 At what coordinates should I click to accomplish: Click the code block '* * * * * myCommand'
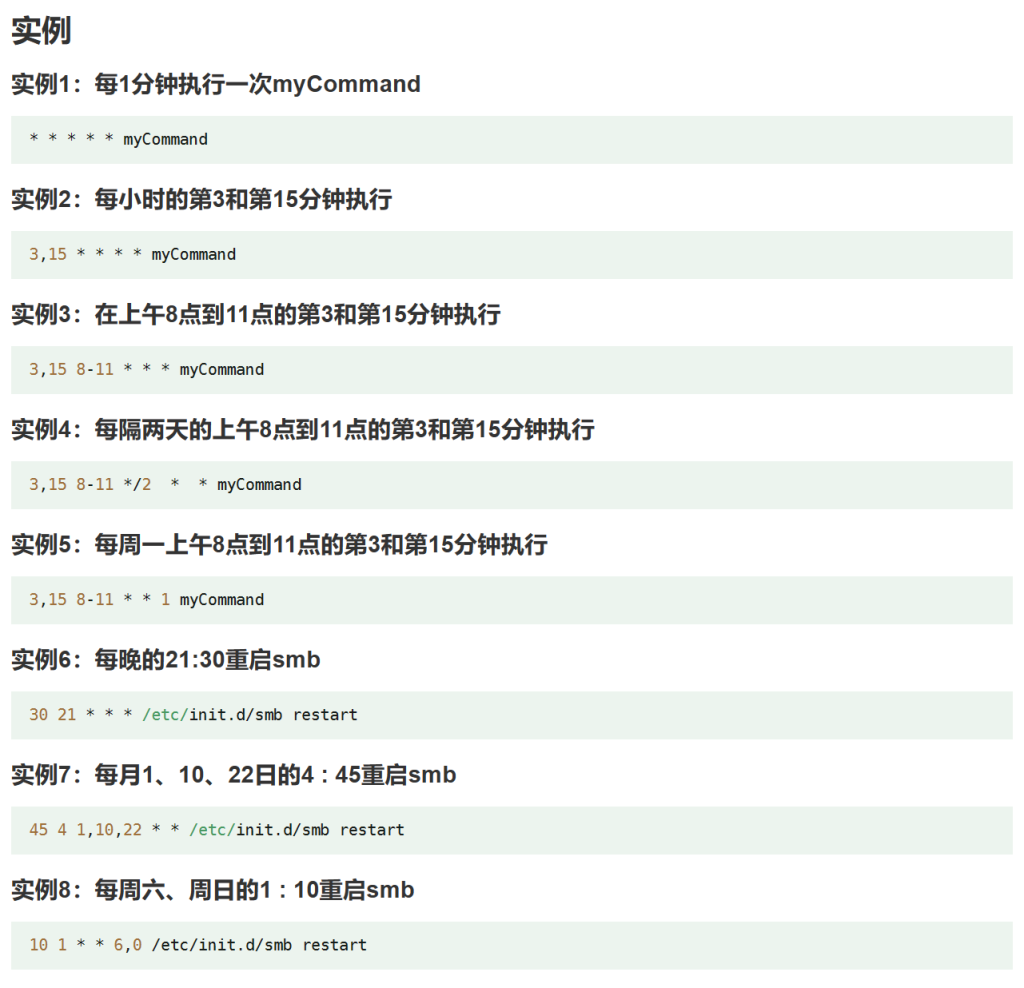point(119,139)
